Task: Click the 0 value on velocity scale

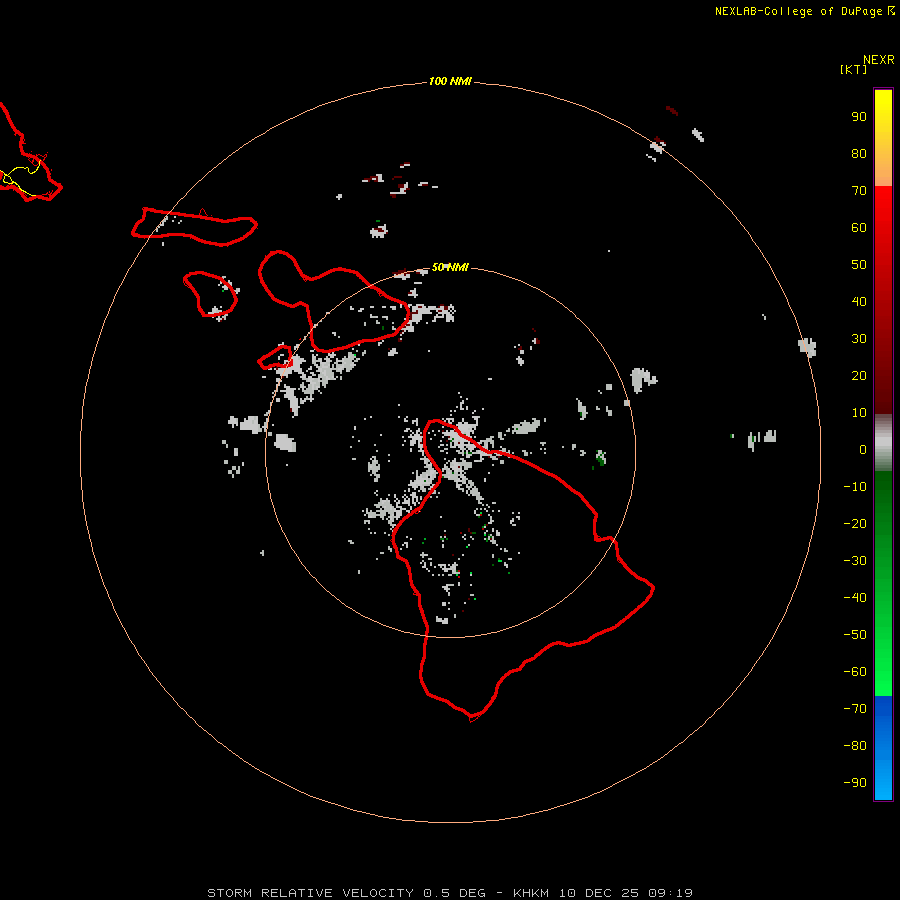Action: coord(863,449)
